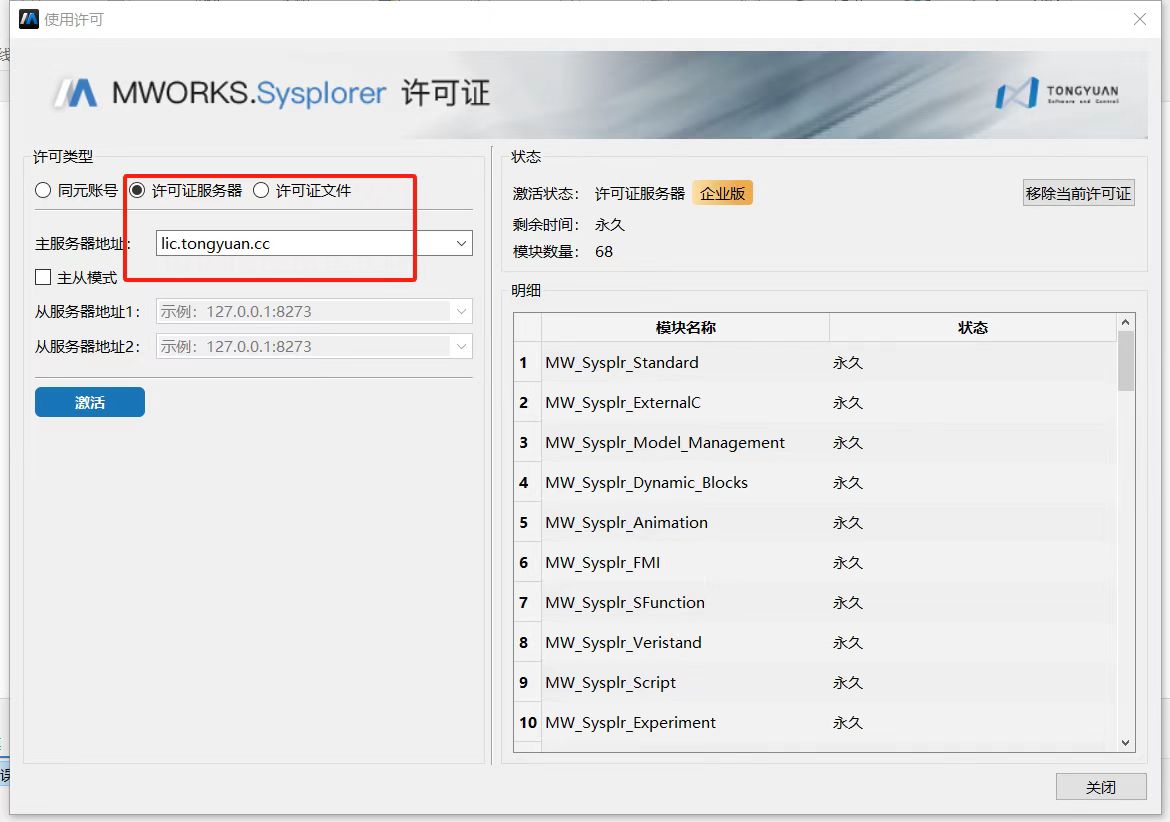Select the MW_Sysplr_Script row
The image size is (1170, 822).
815,683
